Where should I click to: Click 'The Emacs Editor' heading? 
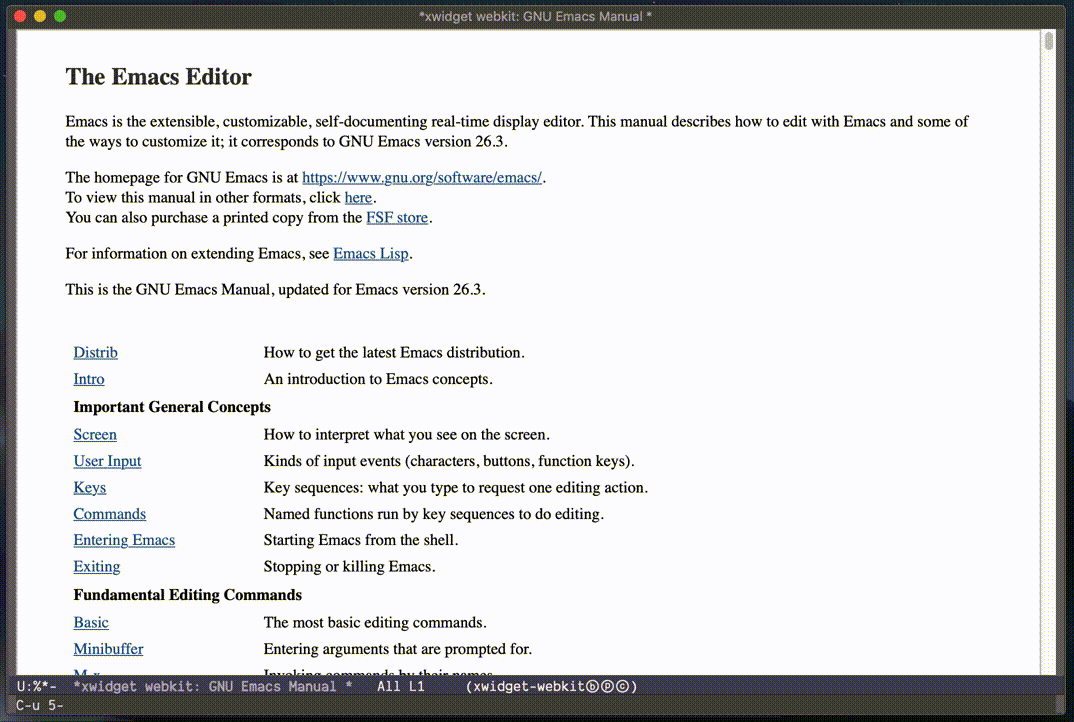point(158,77)
